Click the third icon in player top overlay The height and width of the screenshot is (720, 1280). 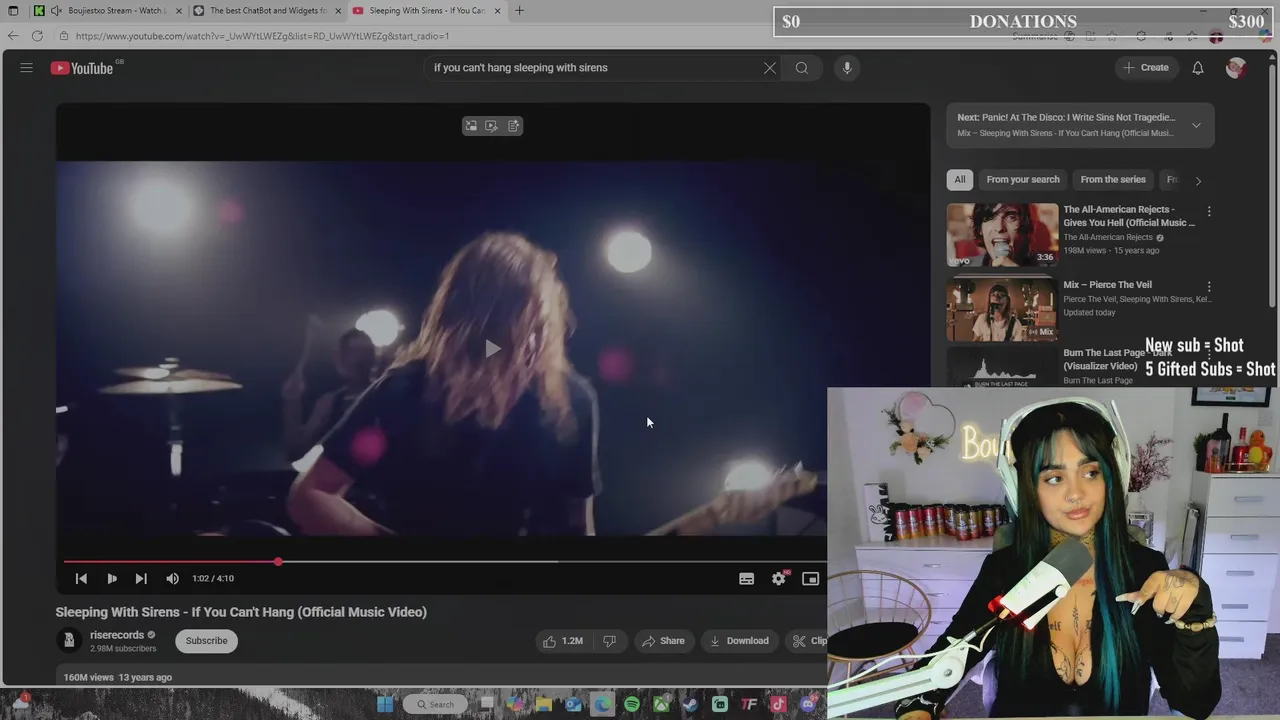pos(513,126)
